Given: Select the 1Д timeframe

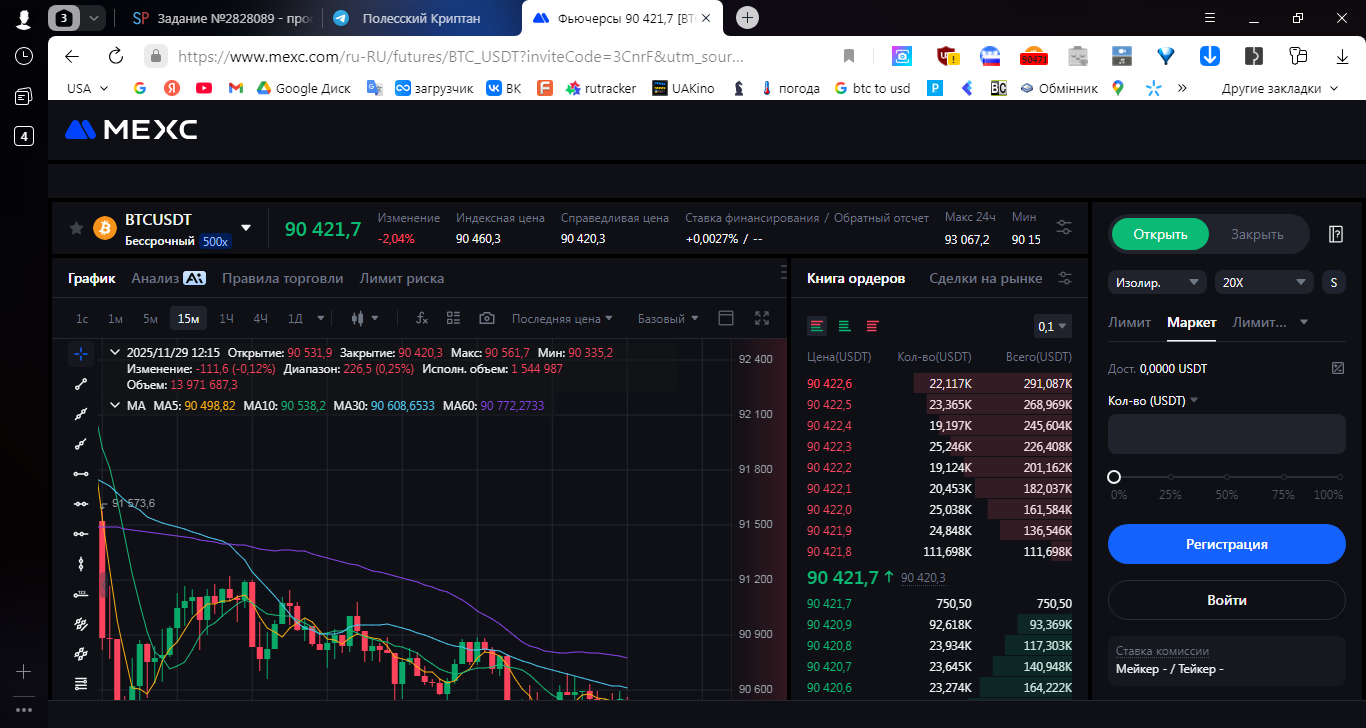Looking at the screenshot, I should point(295,318).
